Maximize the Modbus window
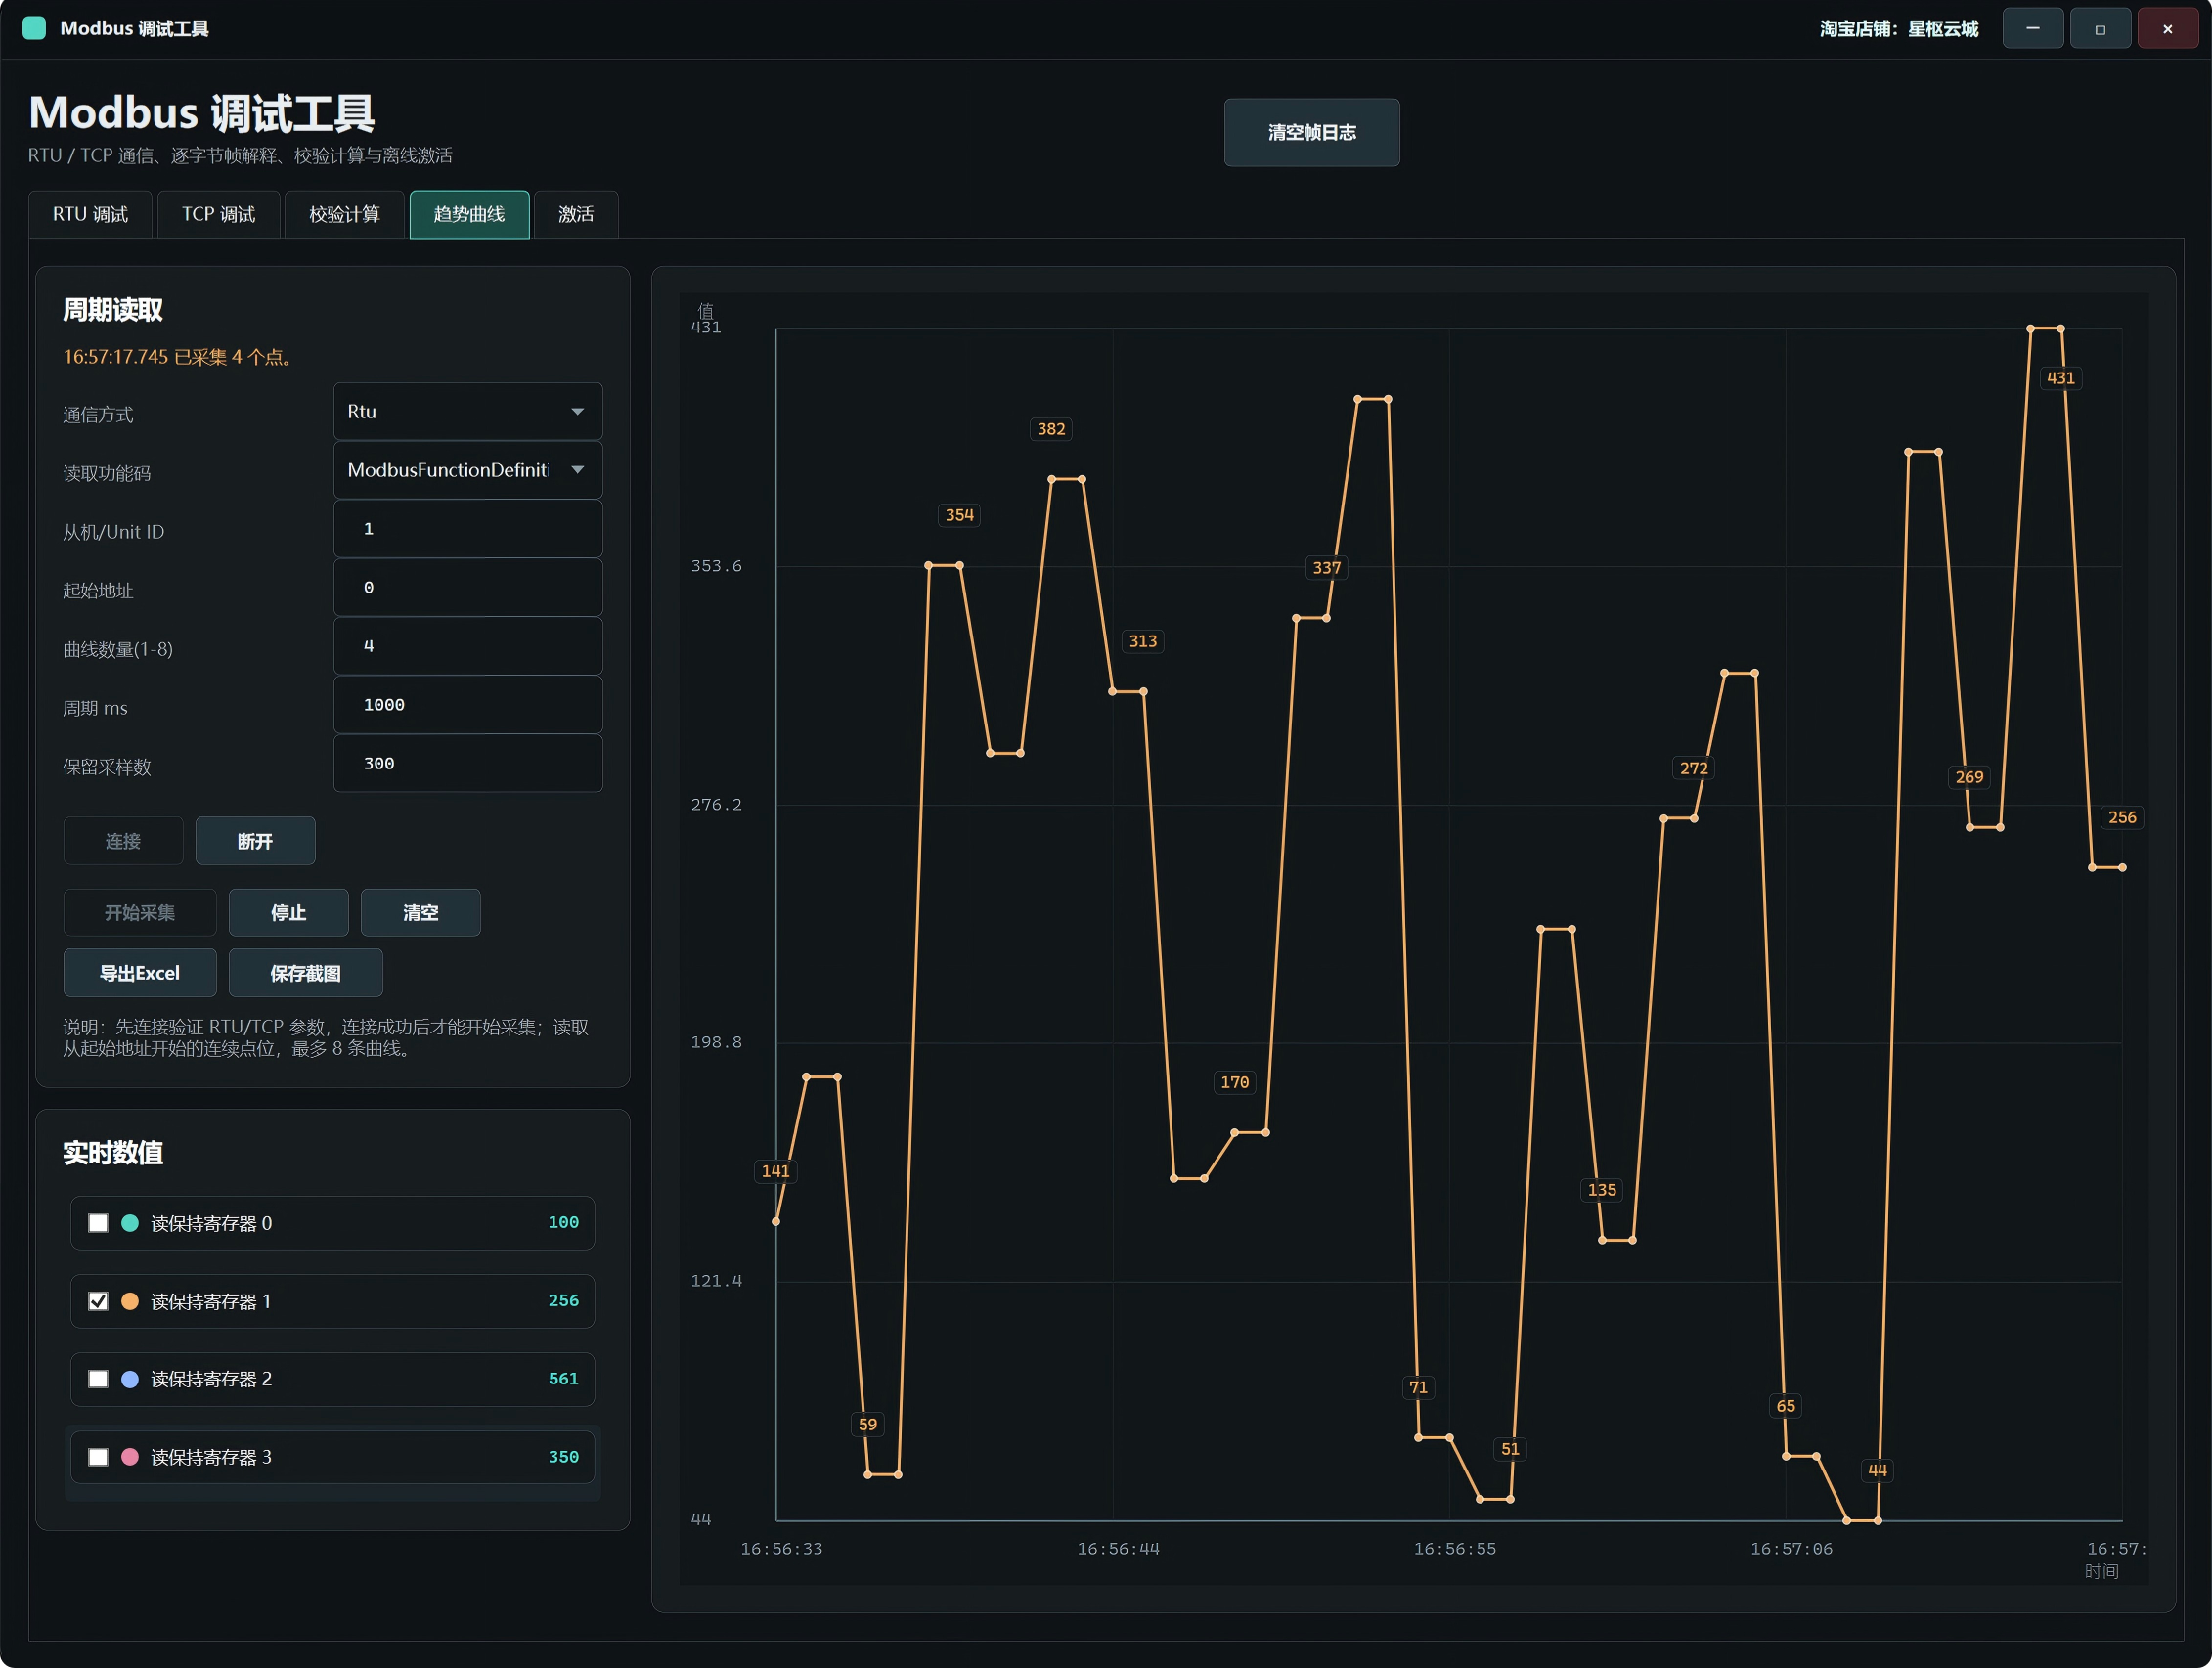 2100,28
